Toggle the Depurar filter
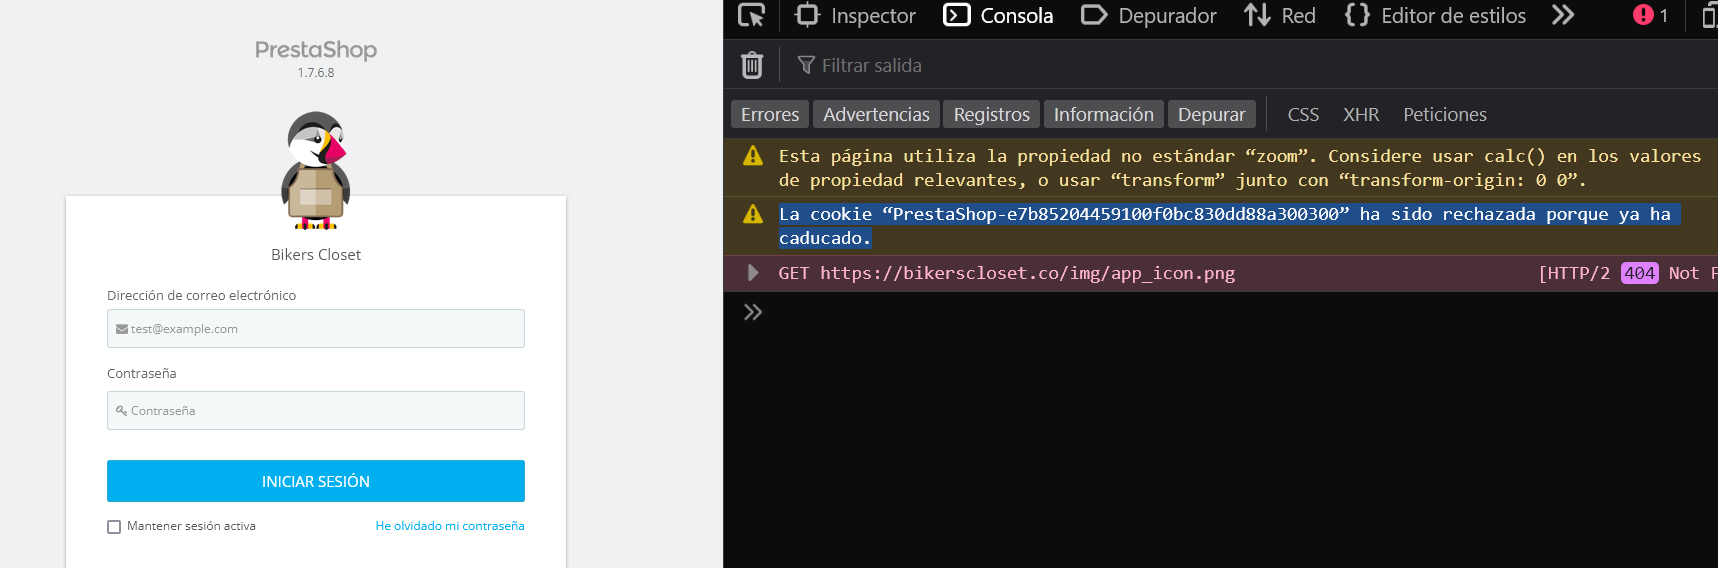The height and width of the screenshot is (568, 1718). pyautogui.click(x=1211, y=114)
